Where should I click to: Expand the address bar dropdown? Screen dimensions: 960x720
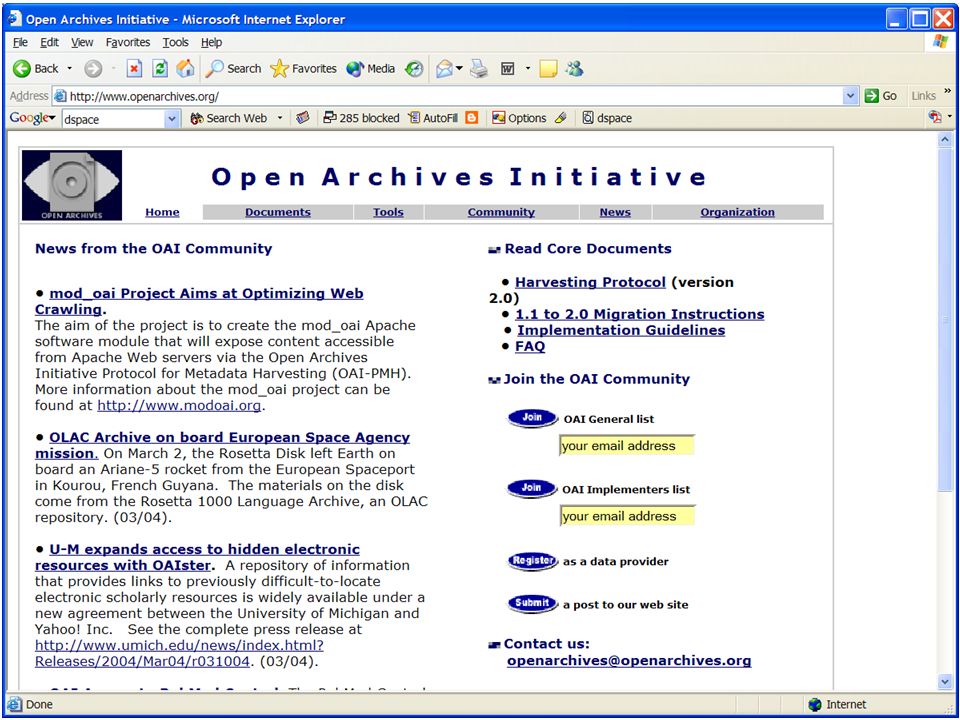point(850,96)
